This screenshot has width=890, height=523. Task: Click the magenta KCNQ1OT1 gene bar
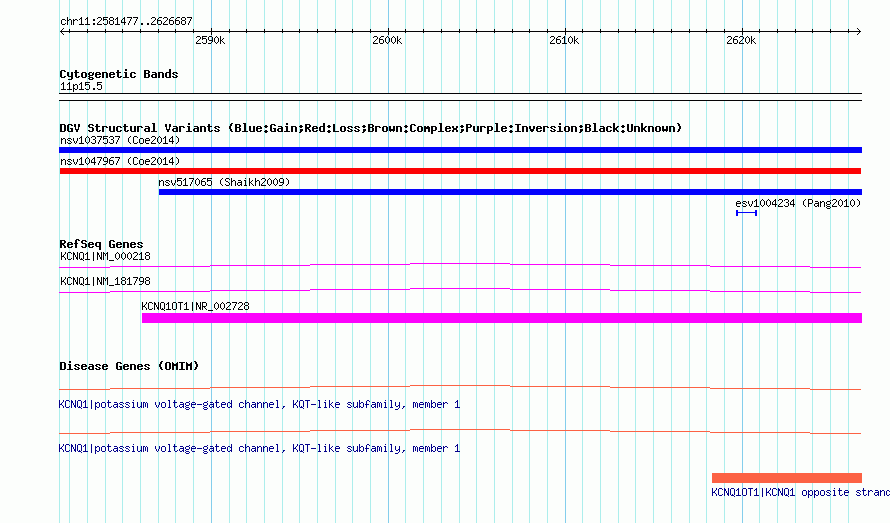(x=502, y=318)
